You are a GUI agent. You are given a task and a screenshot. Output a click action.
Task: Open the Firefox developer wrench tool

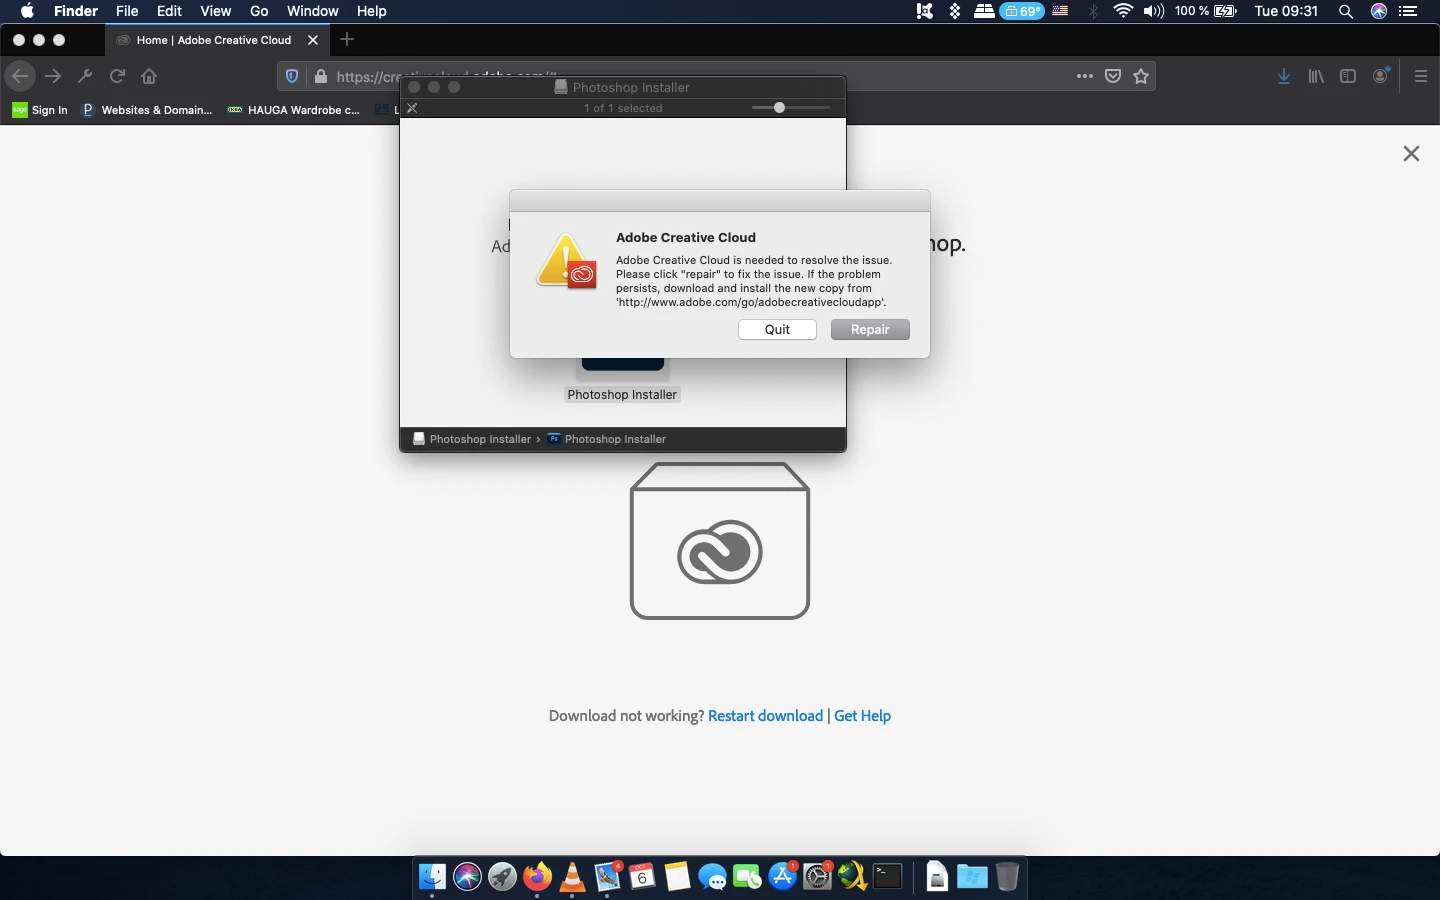pyautogui.click(x=85, y=76)
